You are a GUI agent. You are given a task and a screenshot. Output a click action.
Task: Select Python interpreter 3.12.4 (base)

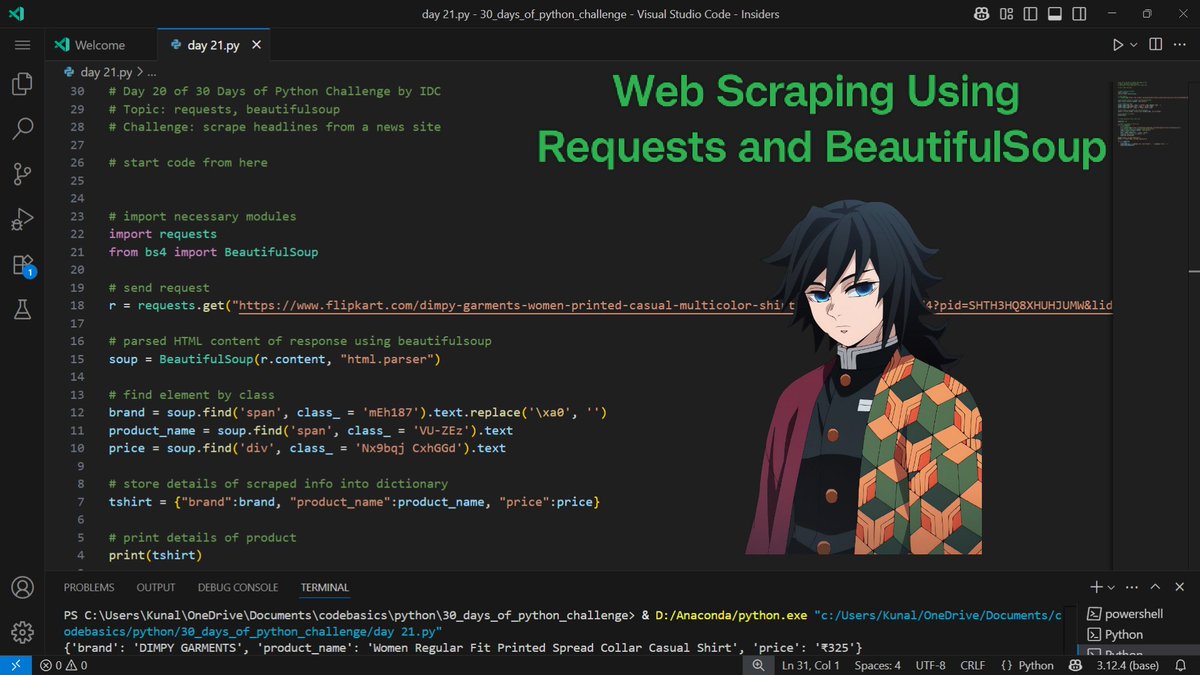point(1126,665)
